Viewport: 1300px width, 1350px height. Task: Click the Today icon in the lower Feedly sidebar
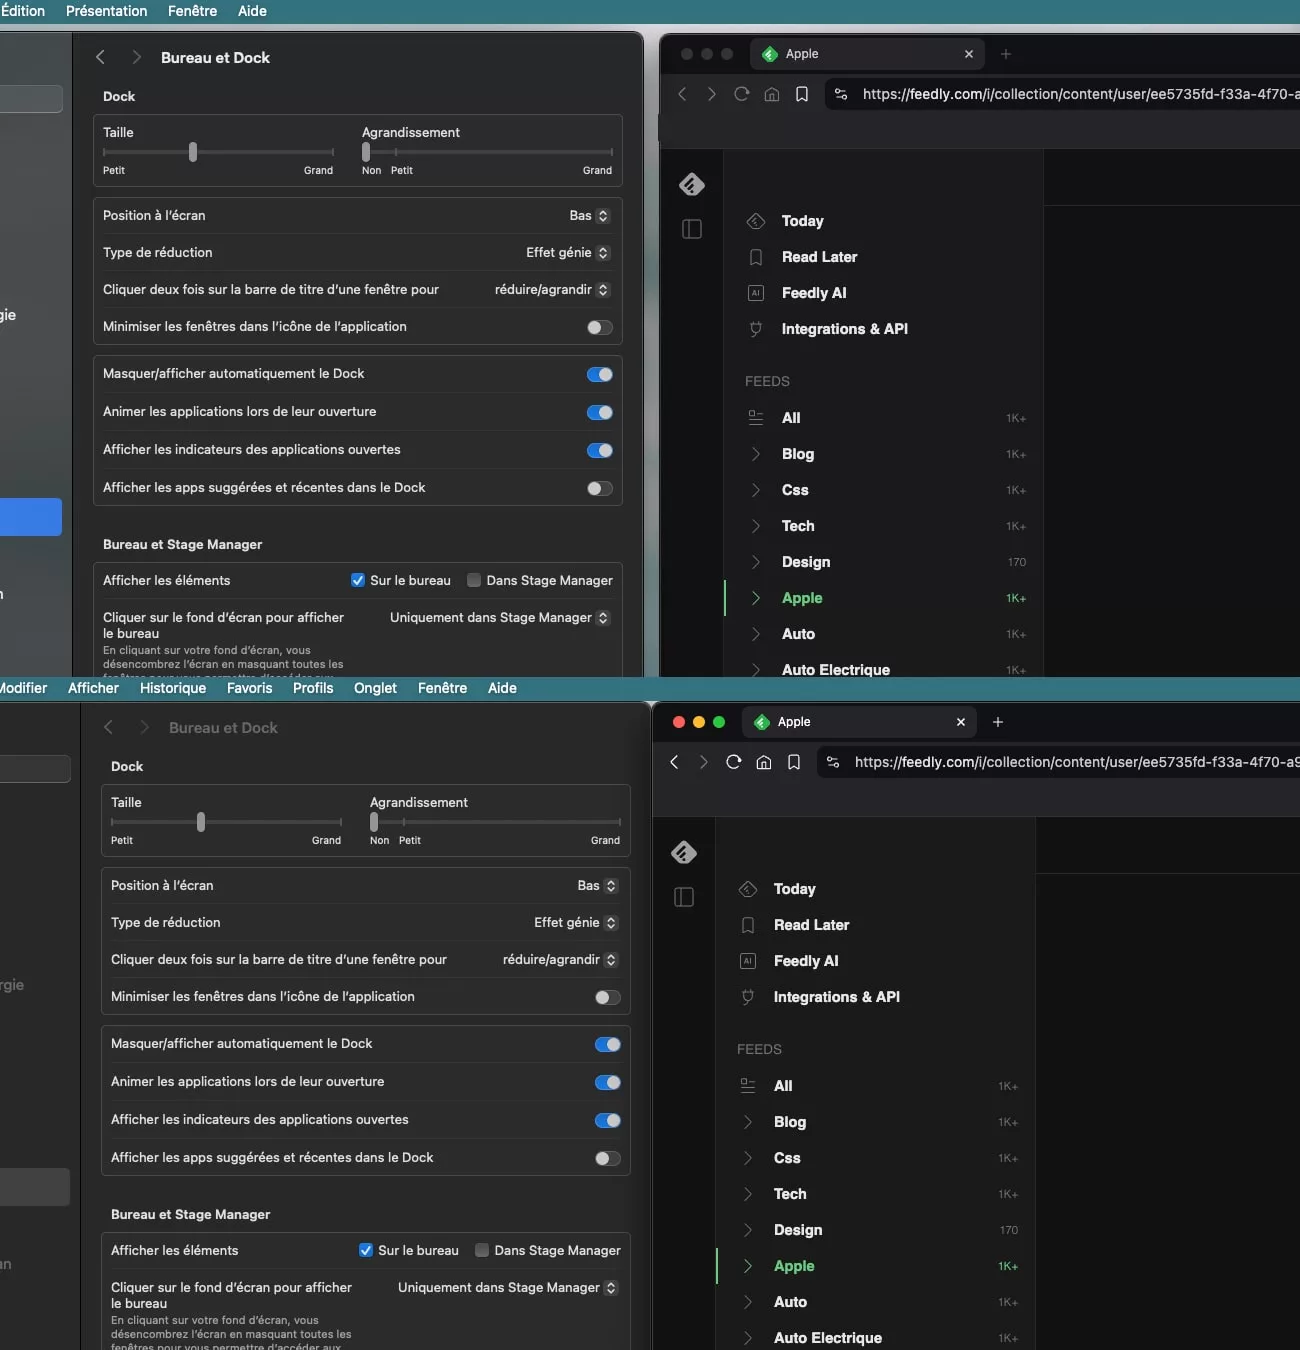click(x=748, y=889)
